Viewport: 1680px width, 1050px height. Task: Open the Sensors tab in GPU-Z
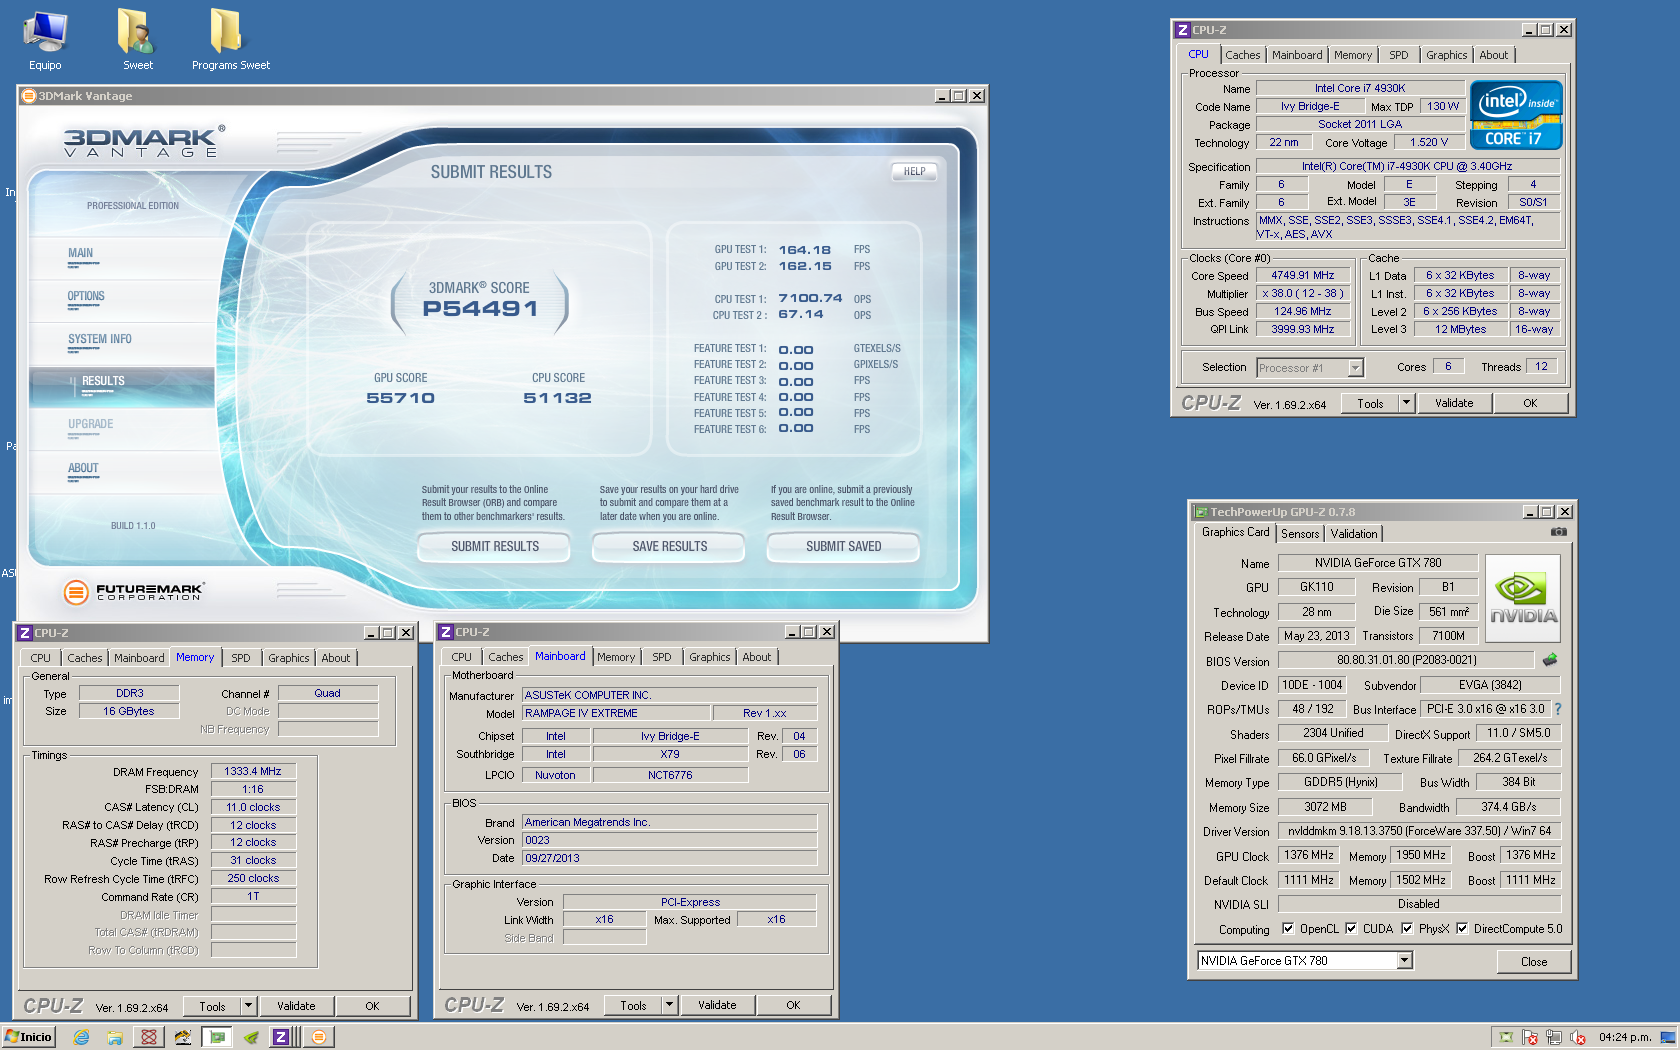pyautogui.click(x=1300, y=534)
